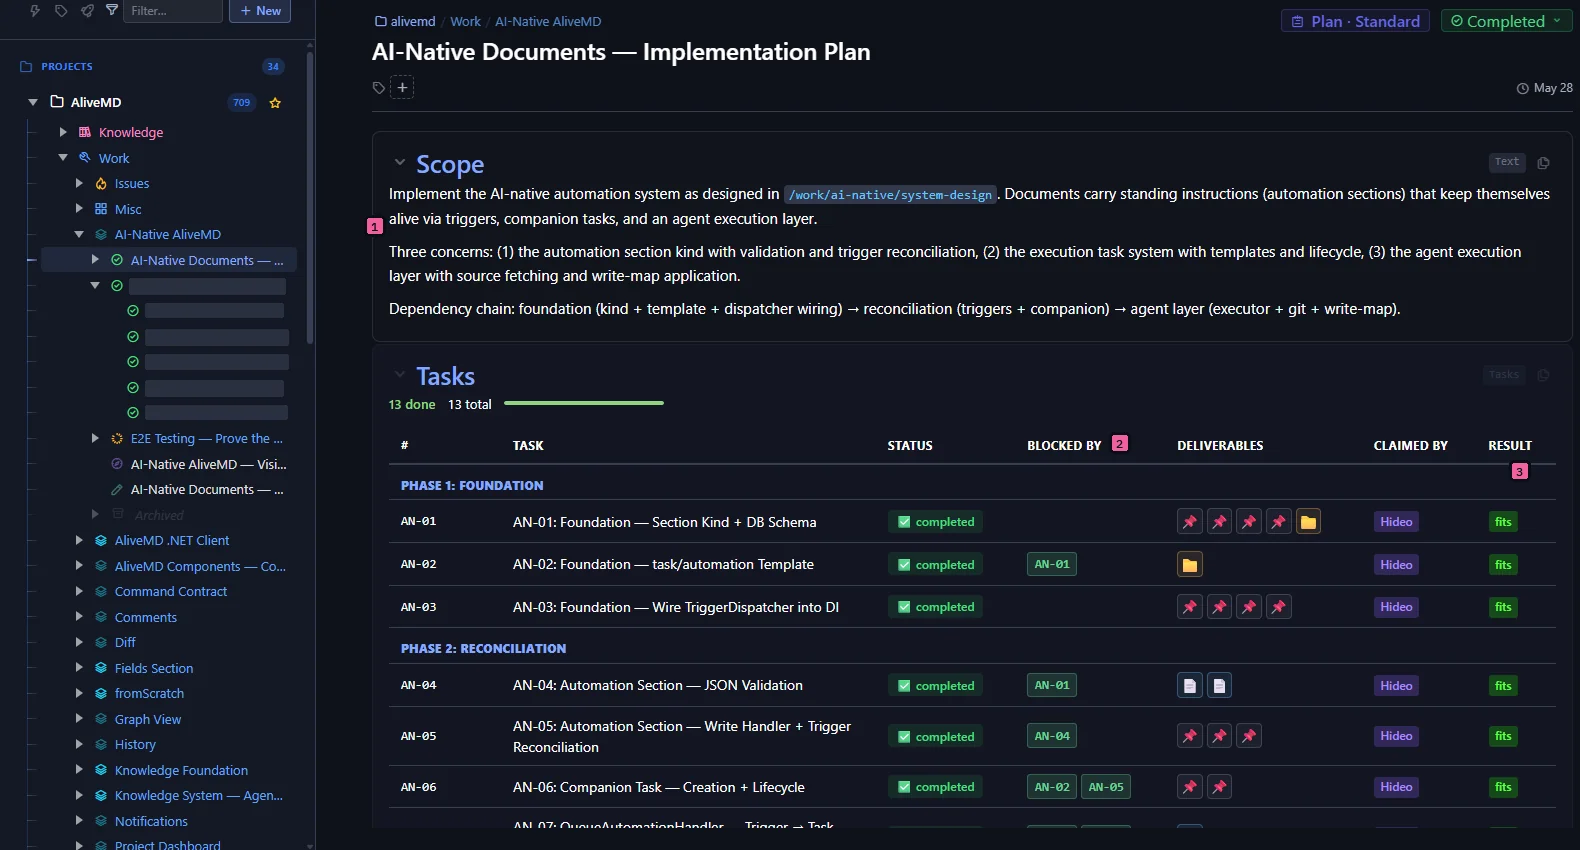Collapse the AliveMD project tree arrow
This screenshot has width=1580, height=850.
(x=33, y=102)
